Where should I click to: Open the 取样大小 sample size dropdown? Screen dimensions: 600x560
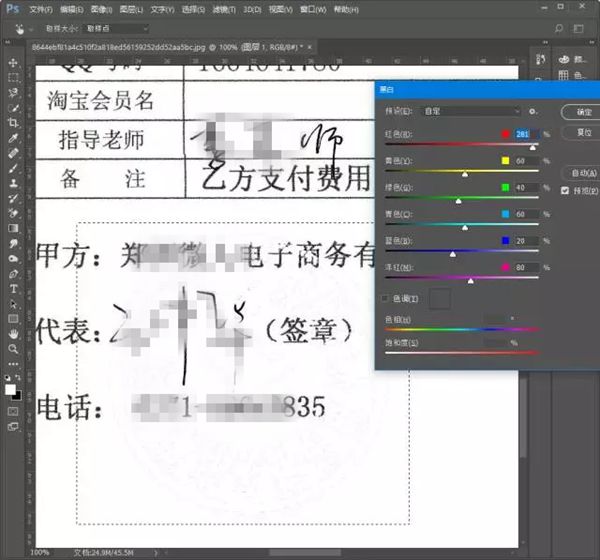coord(116,29)
